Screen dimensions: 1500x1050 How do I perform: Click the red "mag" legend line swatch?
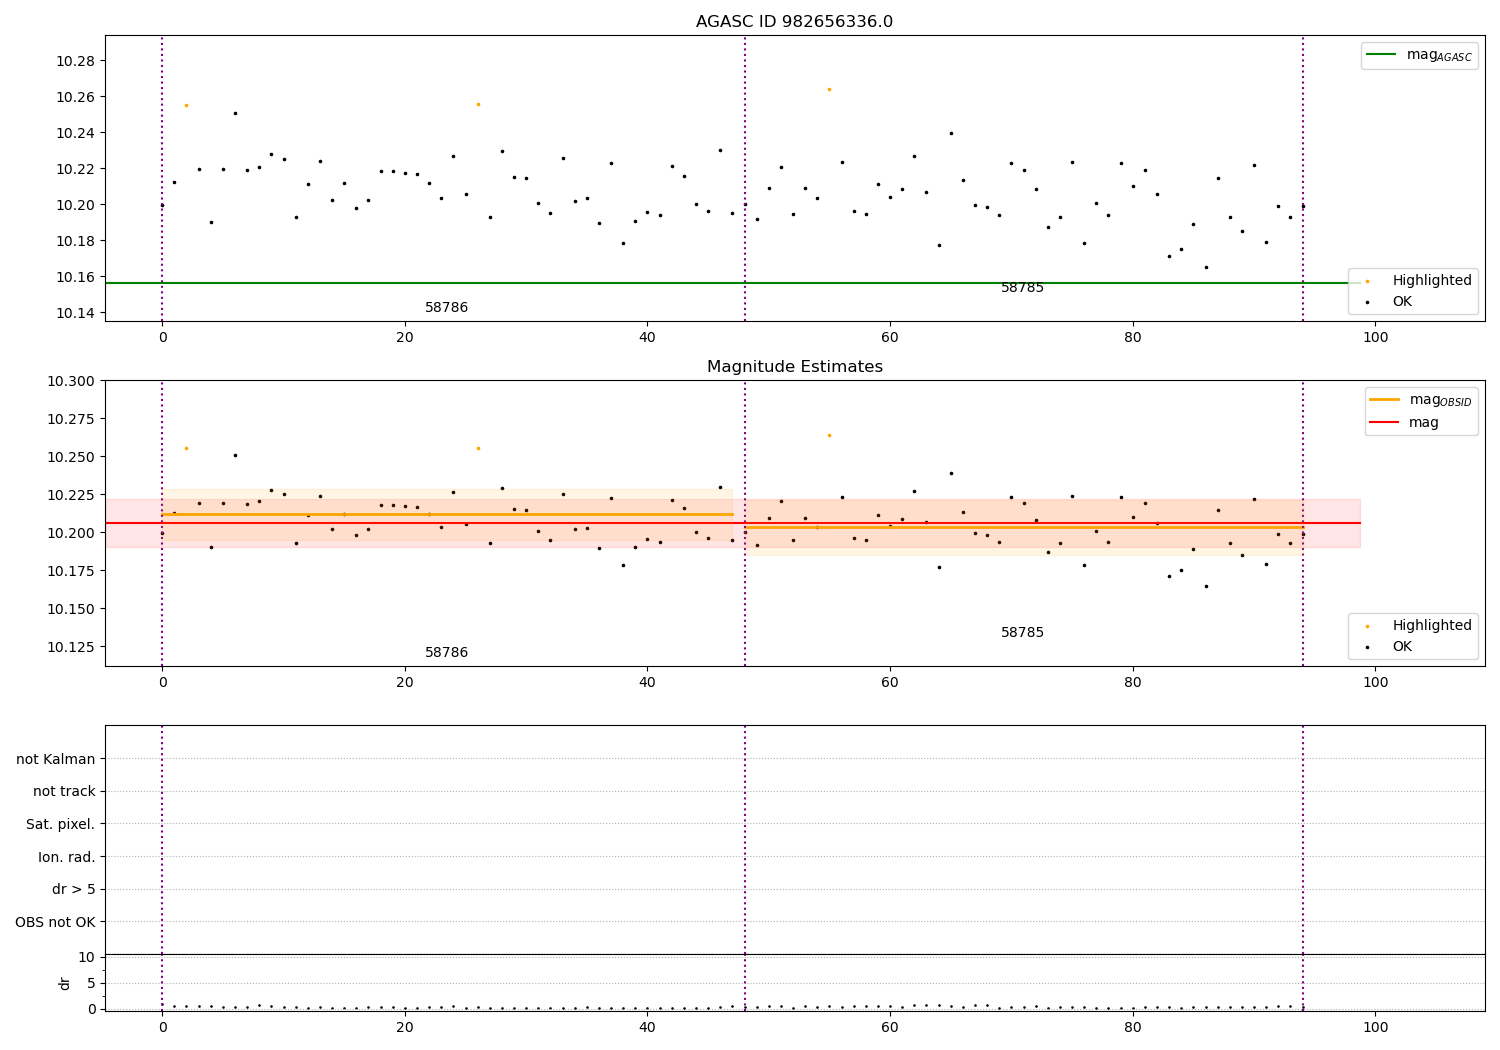(1384, 422)
